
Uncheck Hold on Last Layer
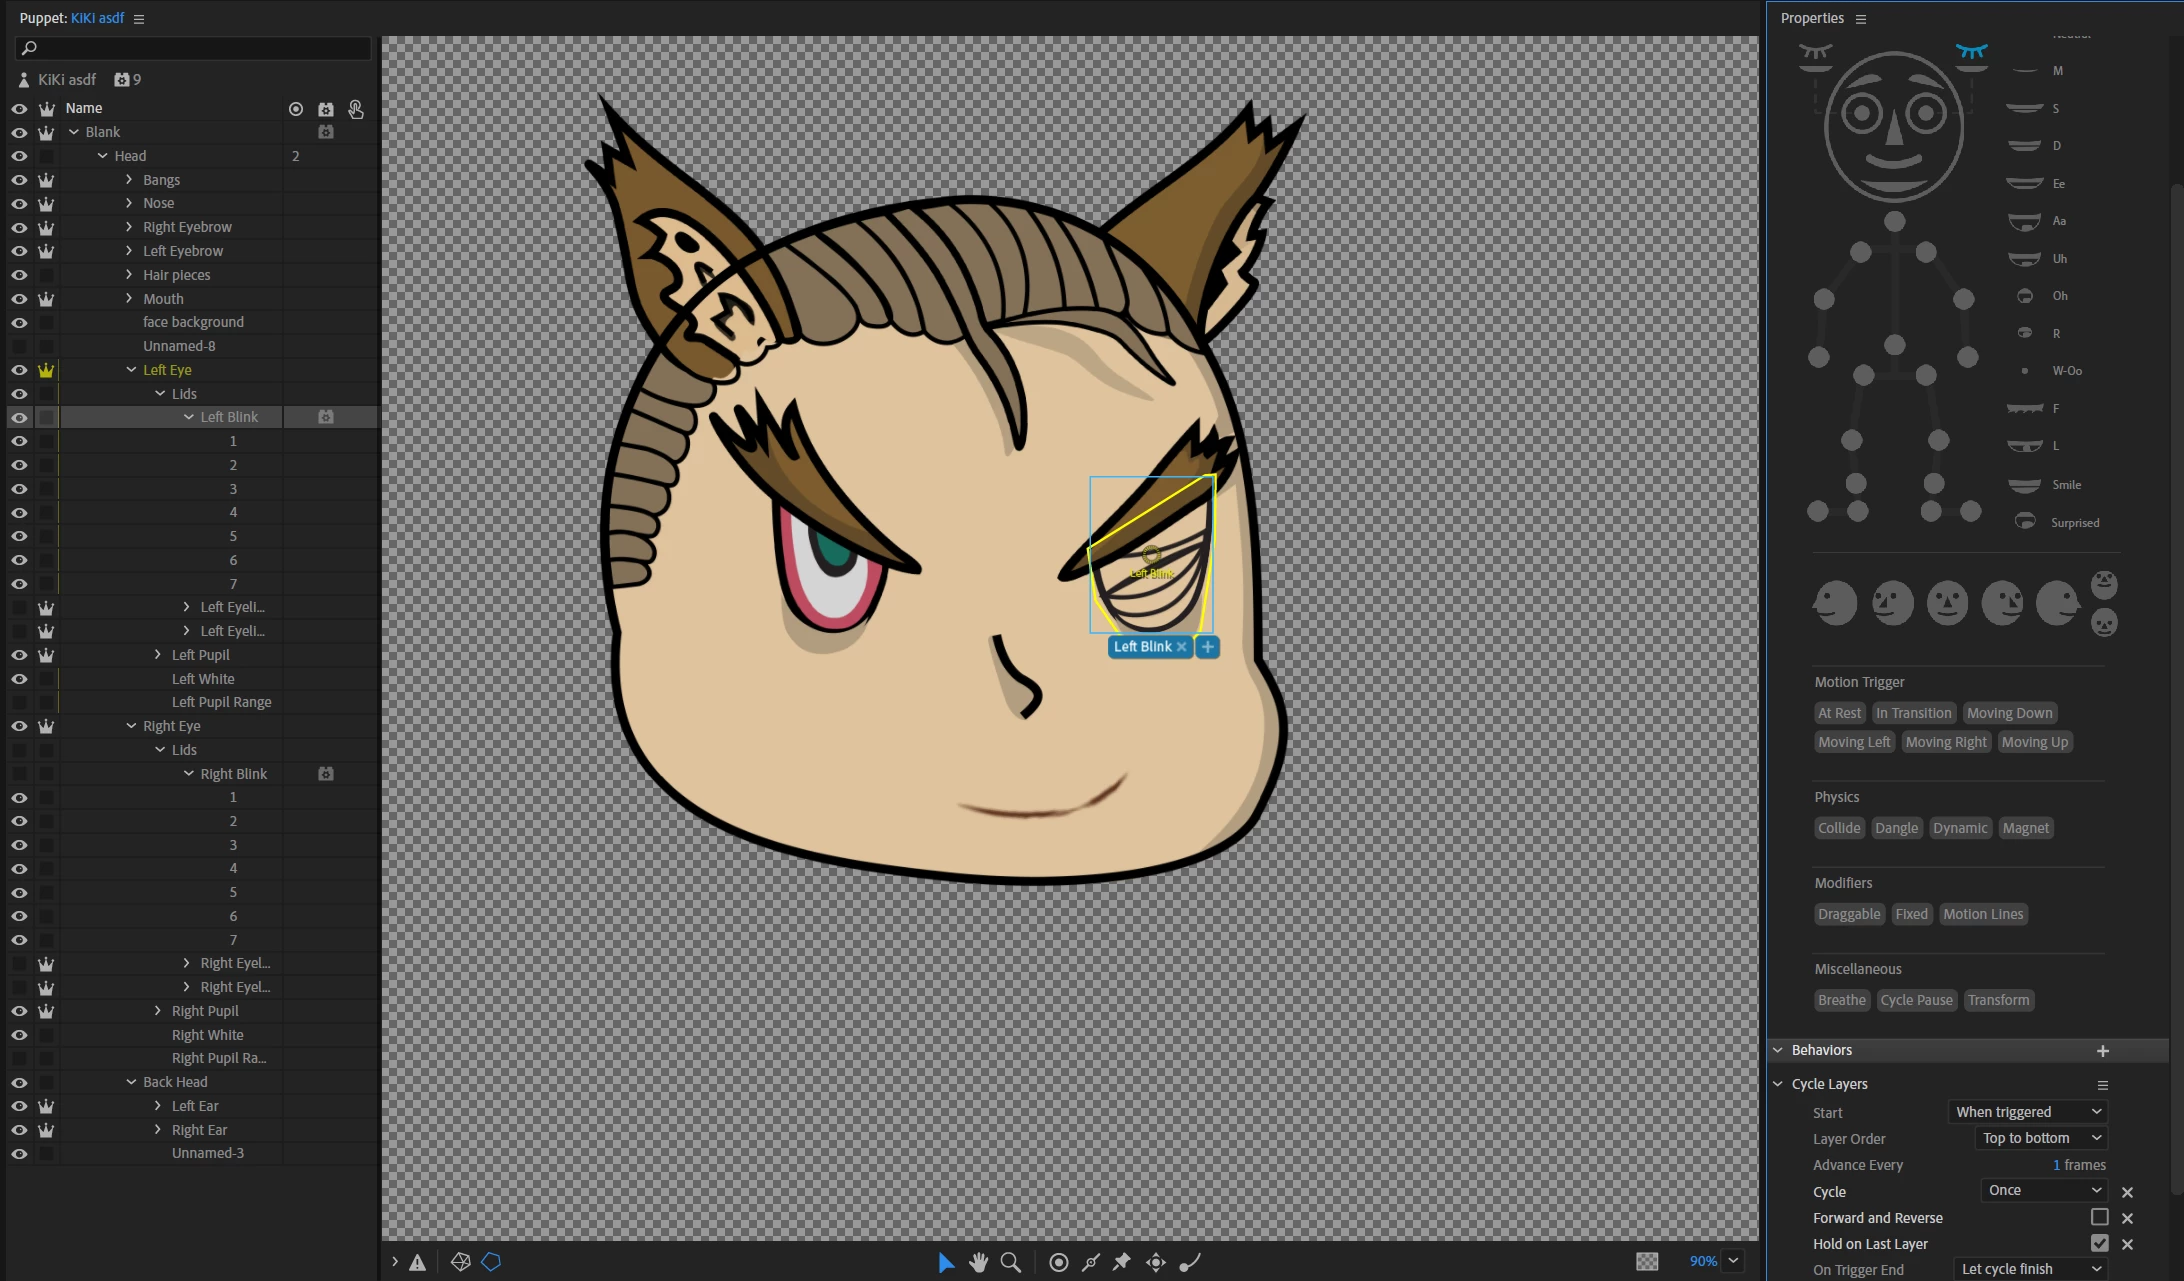[x=2099, y=1243]
